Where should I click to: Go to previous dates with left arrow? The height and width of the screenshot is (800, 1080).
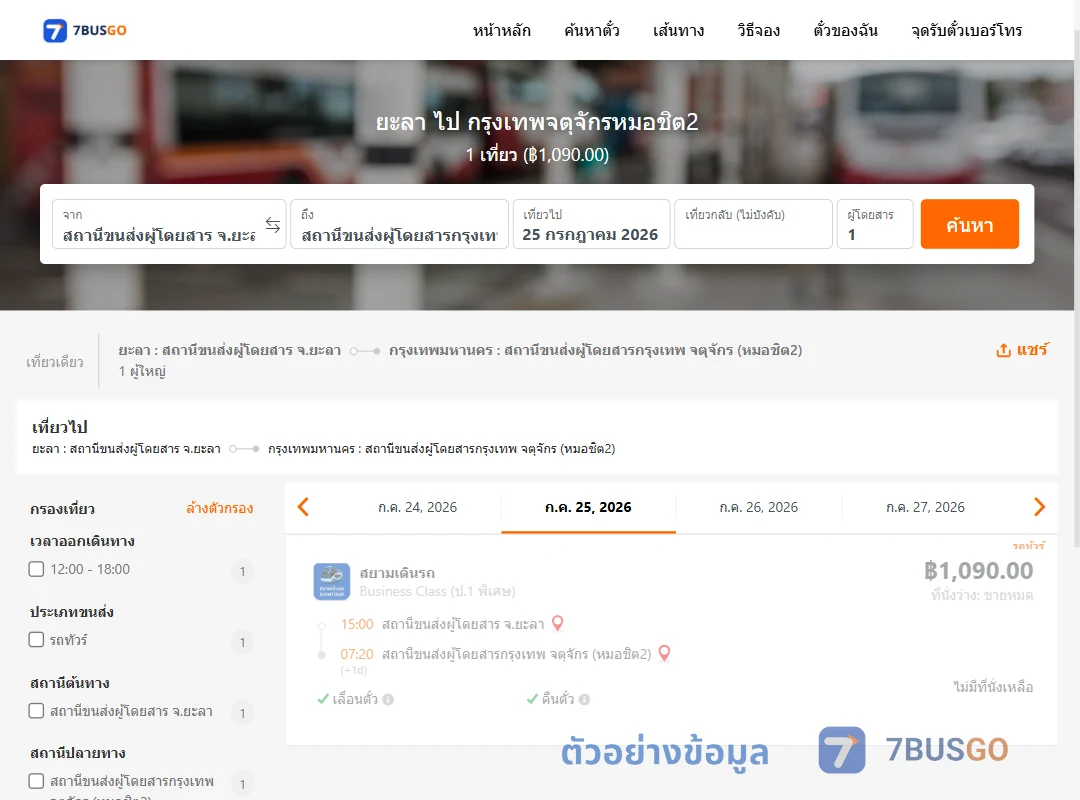303,507
